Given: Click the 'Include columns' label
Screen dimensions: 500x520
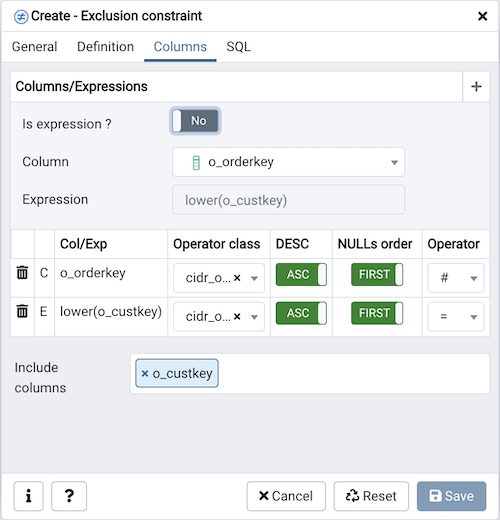Looking at the screenshot, I should pos(40,378).
